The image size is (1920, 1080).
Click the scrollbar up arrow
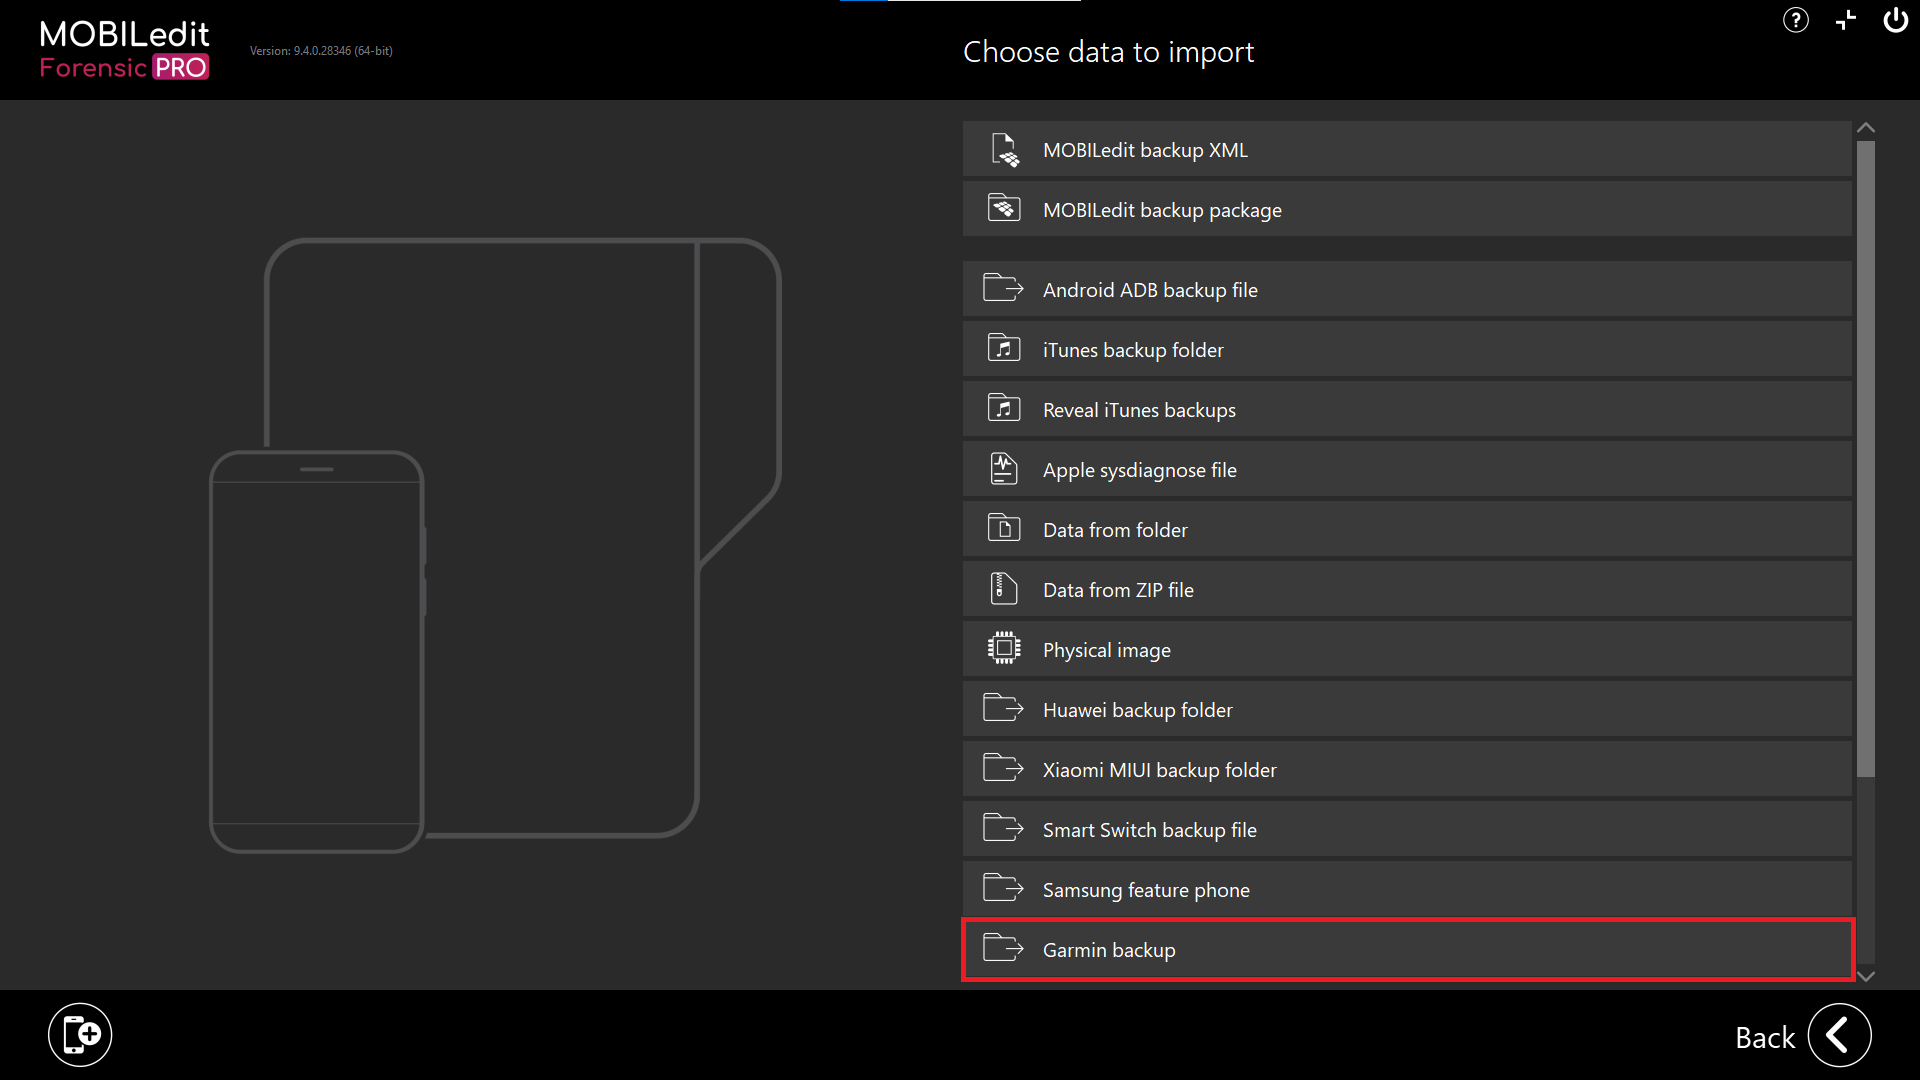(1866, 127)
